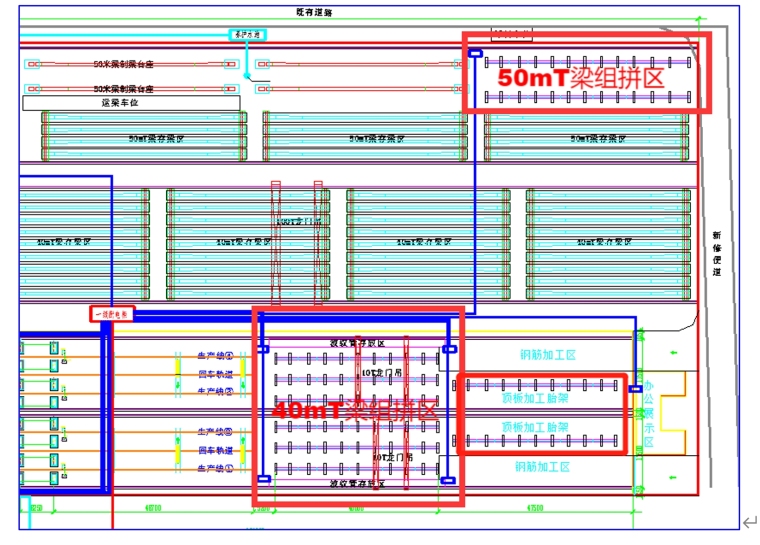Click the upper 顶板加工胎架 label
Screen dimensions: 760x545
click(x=535, y=397)
